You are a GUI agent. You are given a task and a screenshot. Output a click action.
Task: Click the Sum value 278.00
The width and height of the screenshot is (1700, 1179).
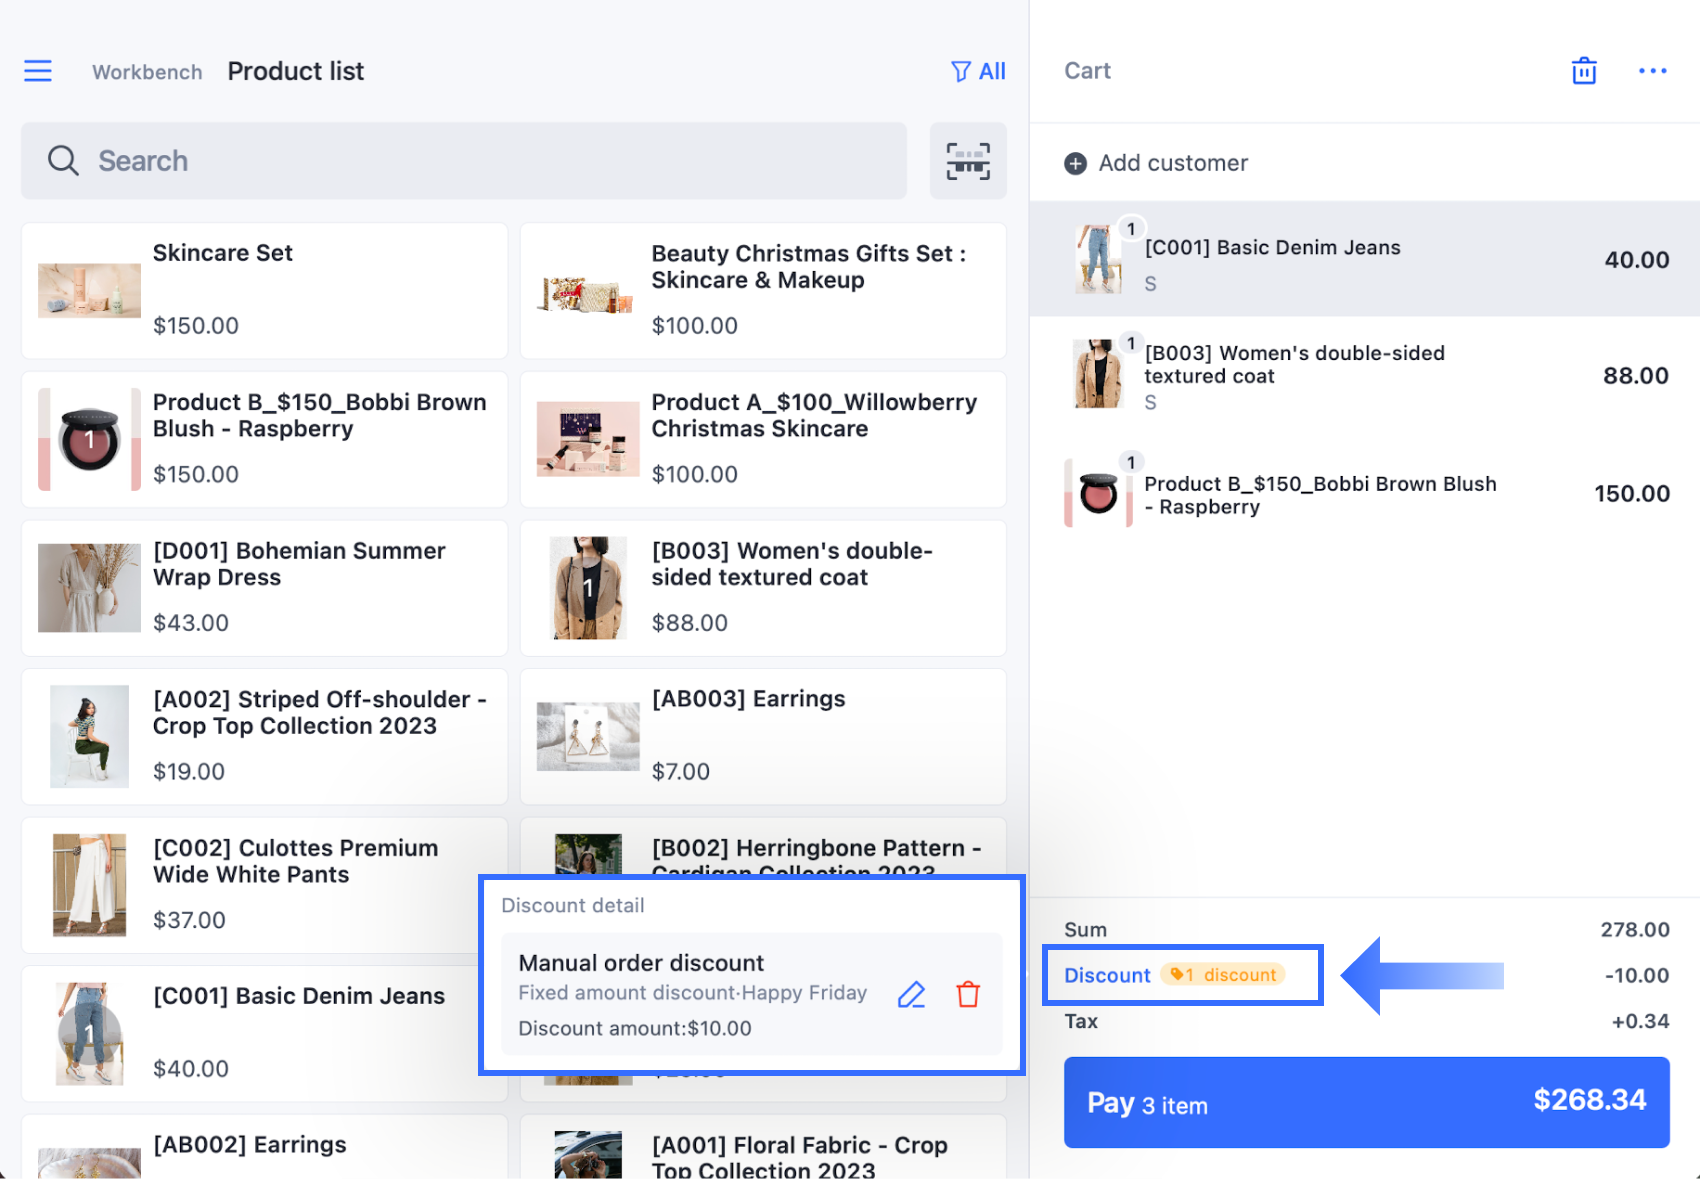[1635, 930]
